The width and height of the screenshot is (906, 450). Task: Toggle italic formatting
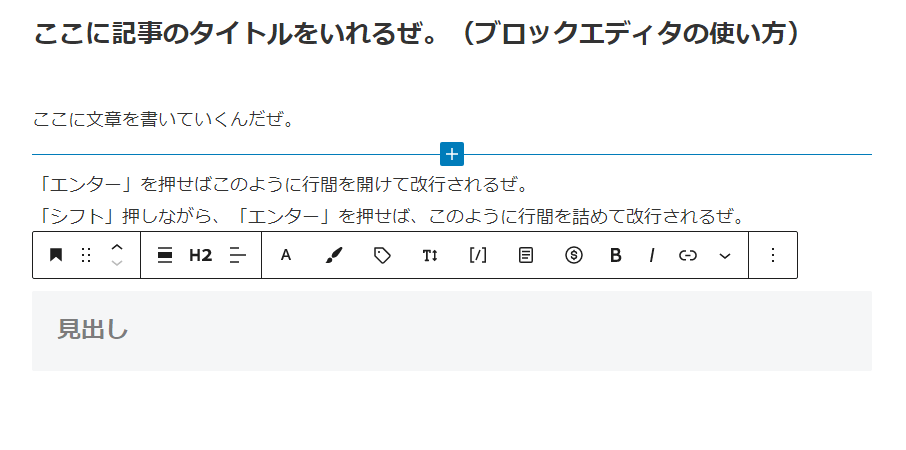pos(652,255)
